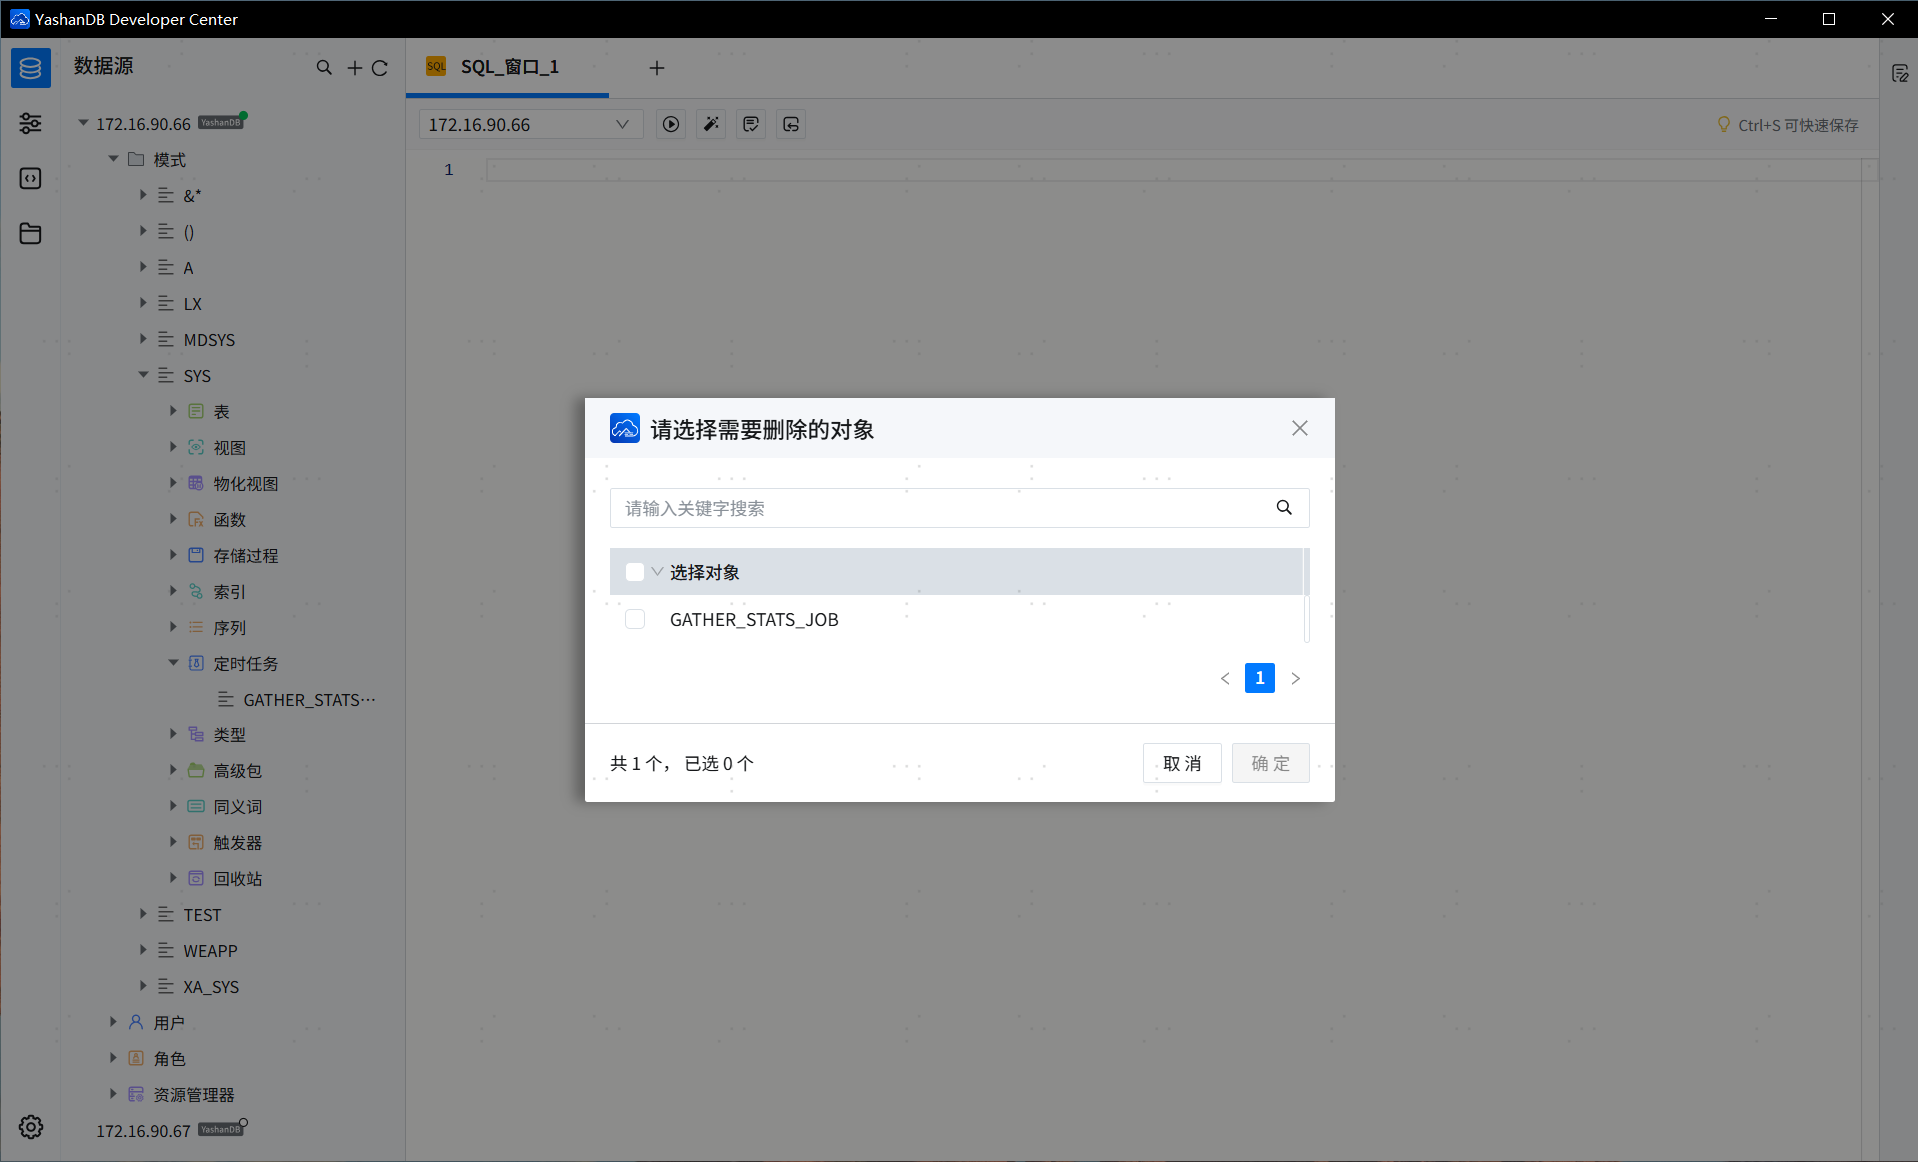This screenshot has height=1162, width=1918.
Task: Click the 取消 button
Action: (x=1182, y=763)
